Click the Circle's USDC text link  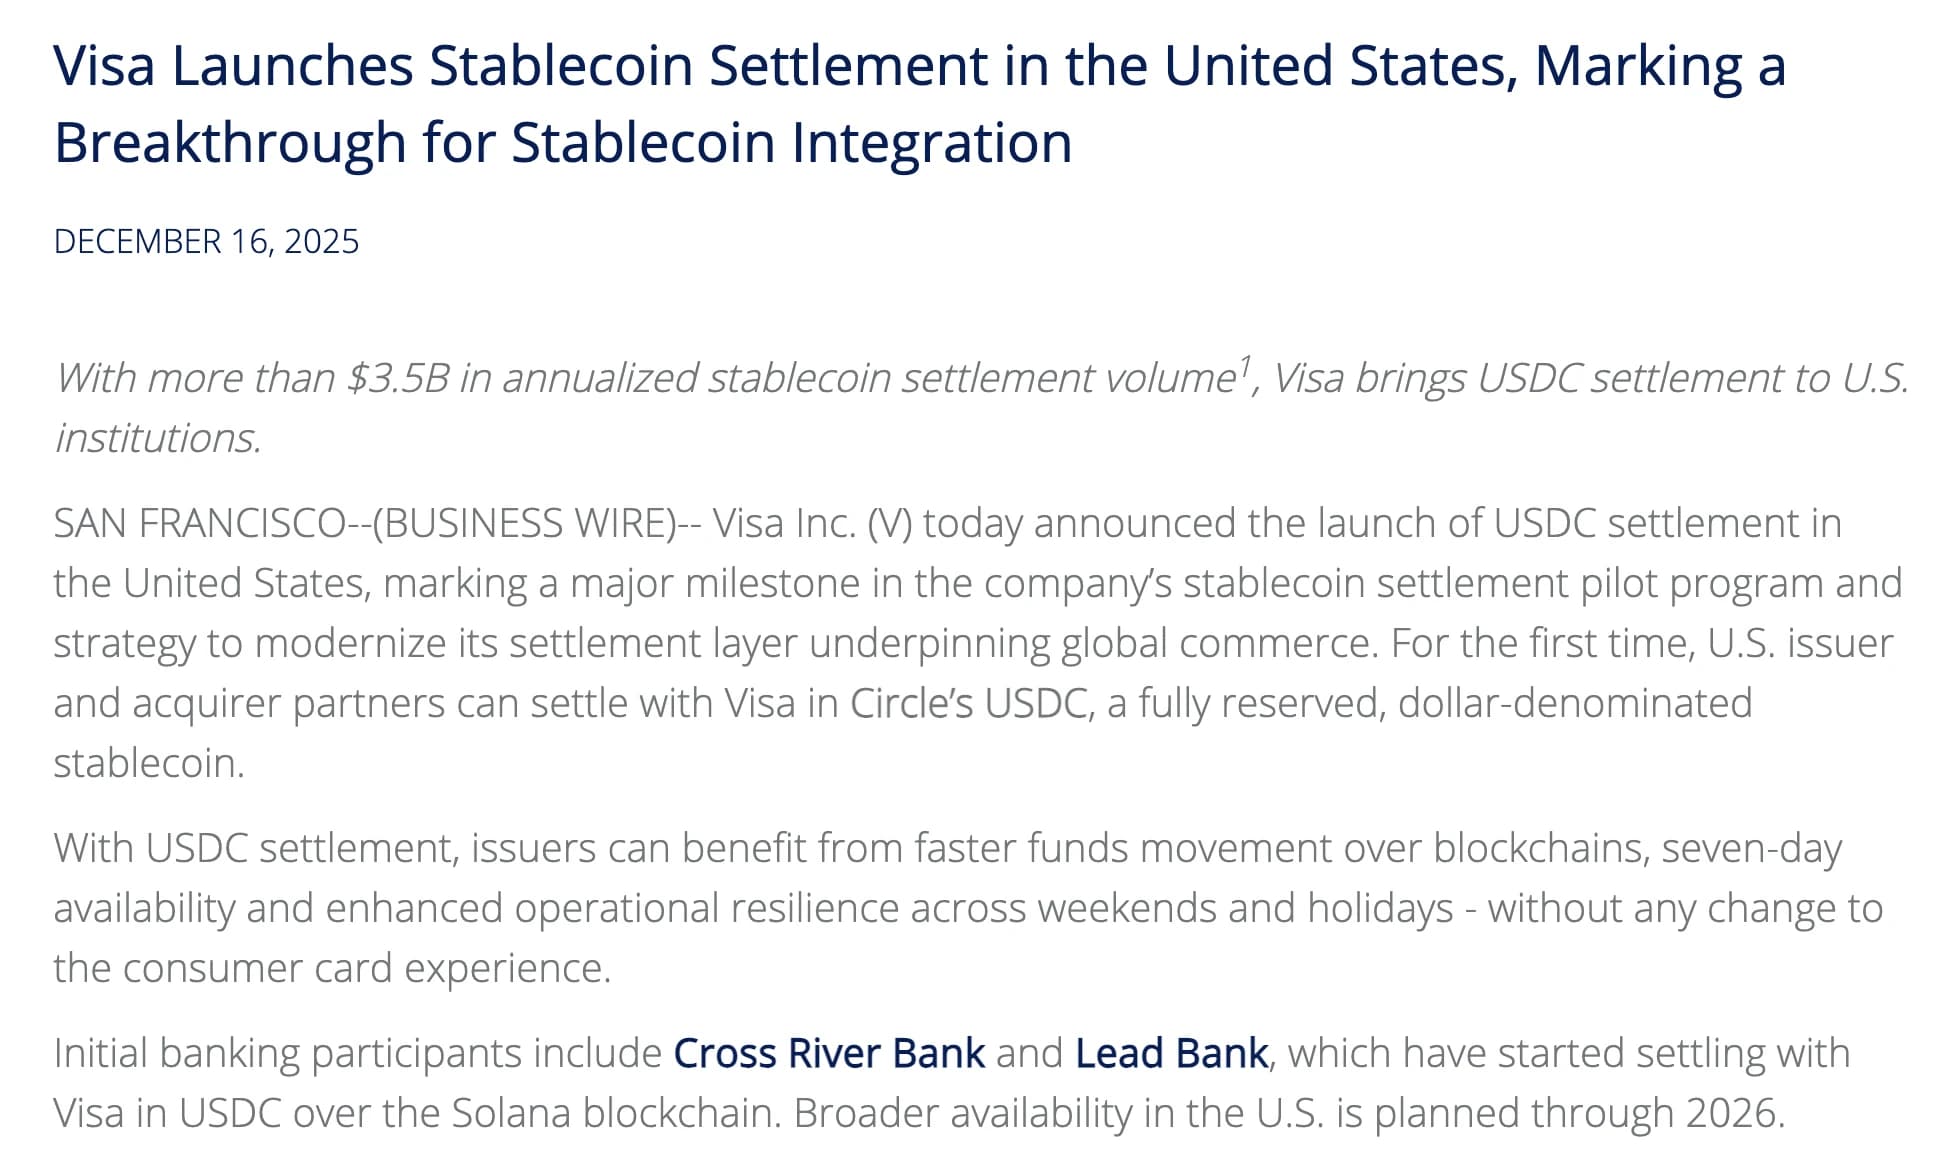(x=969, y=703)
